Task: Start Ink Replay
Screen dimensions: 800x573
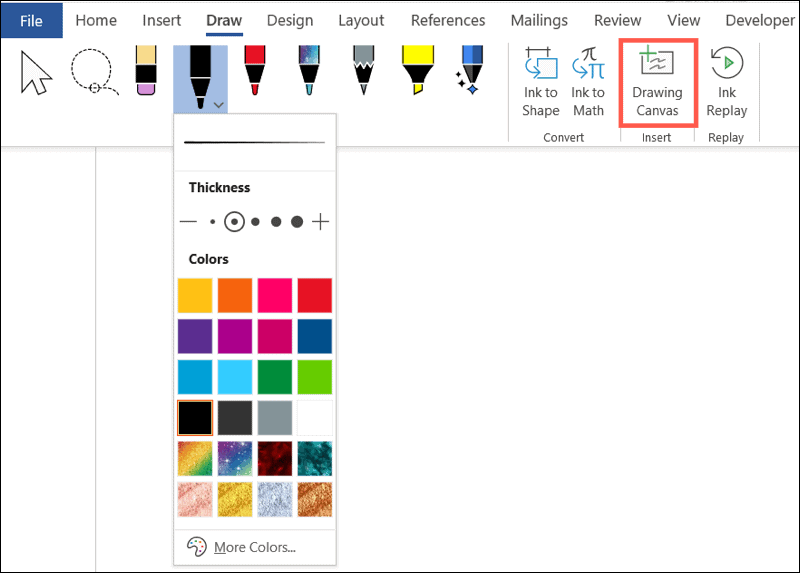Action: [727, 83]
